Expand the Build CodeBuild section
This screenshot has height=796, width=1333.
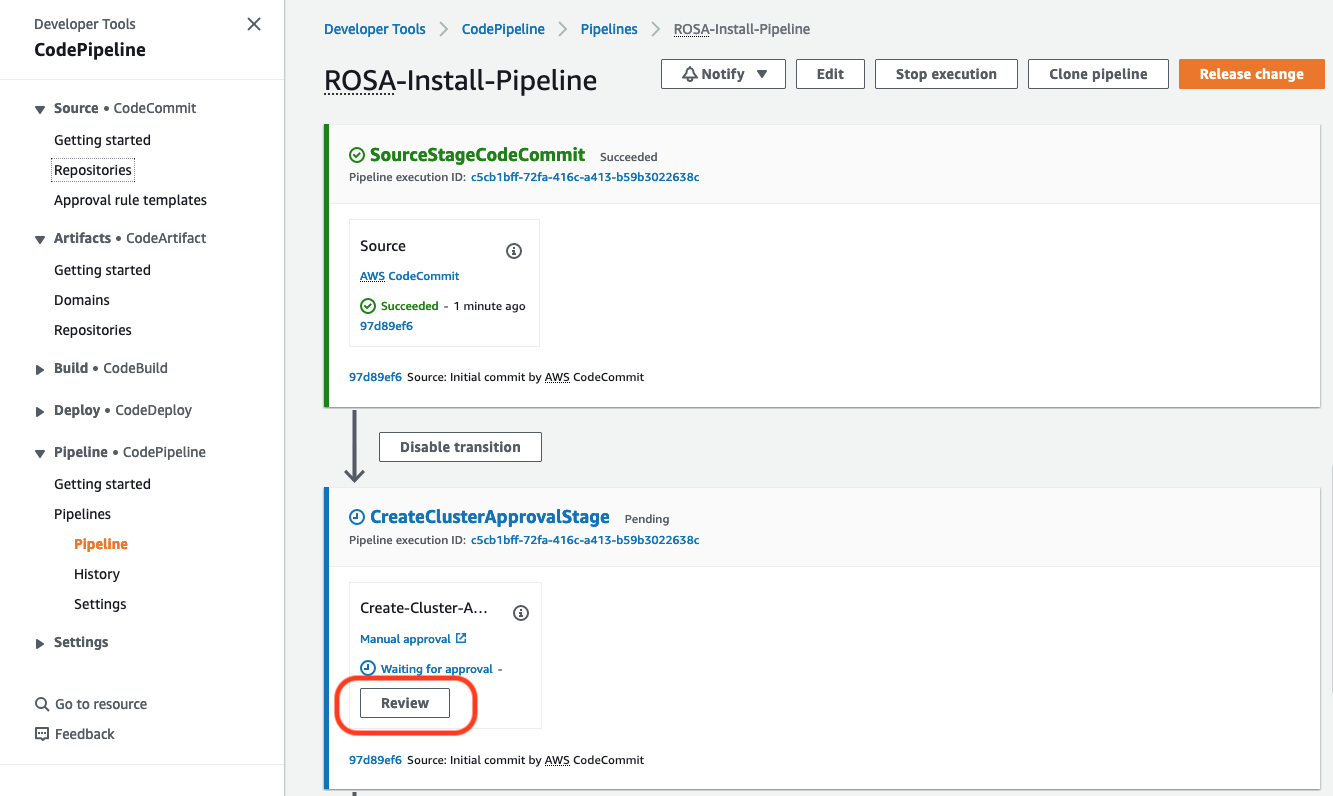(x=40, y=369)
